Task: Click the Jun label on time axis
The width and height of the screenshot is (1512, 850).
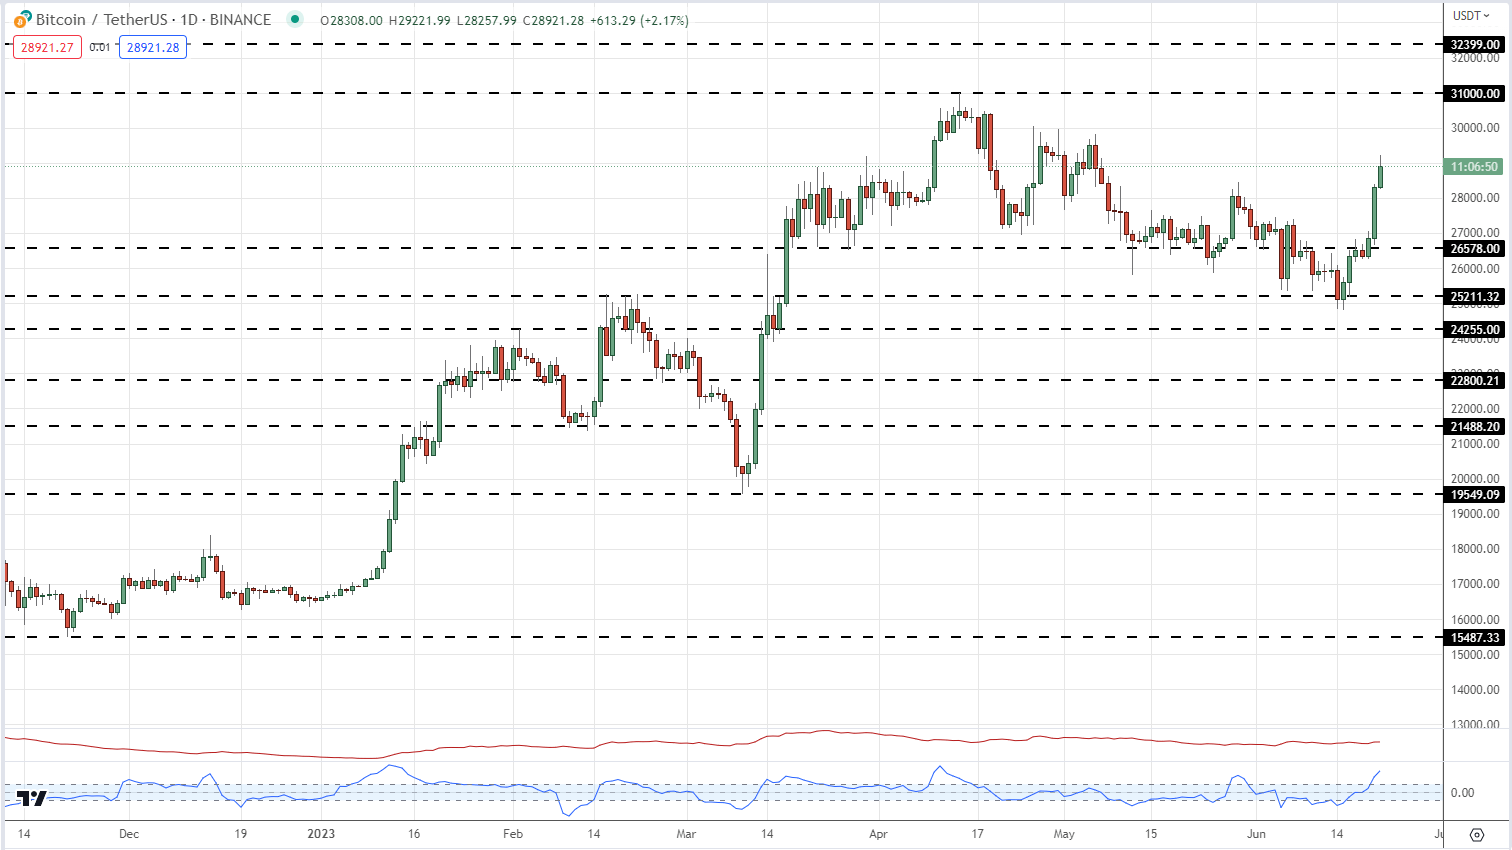Action: click(x=1257, y=833)
